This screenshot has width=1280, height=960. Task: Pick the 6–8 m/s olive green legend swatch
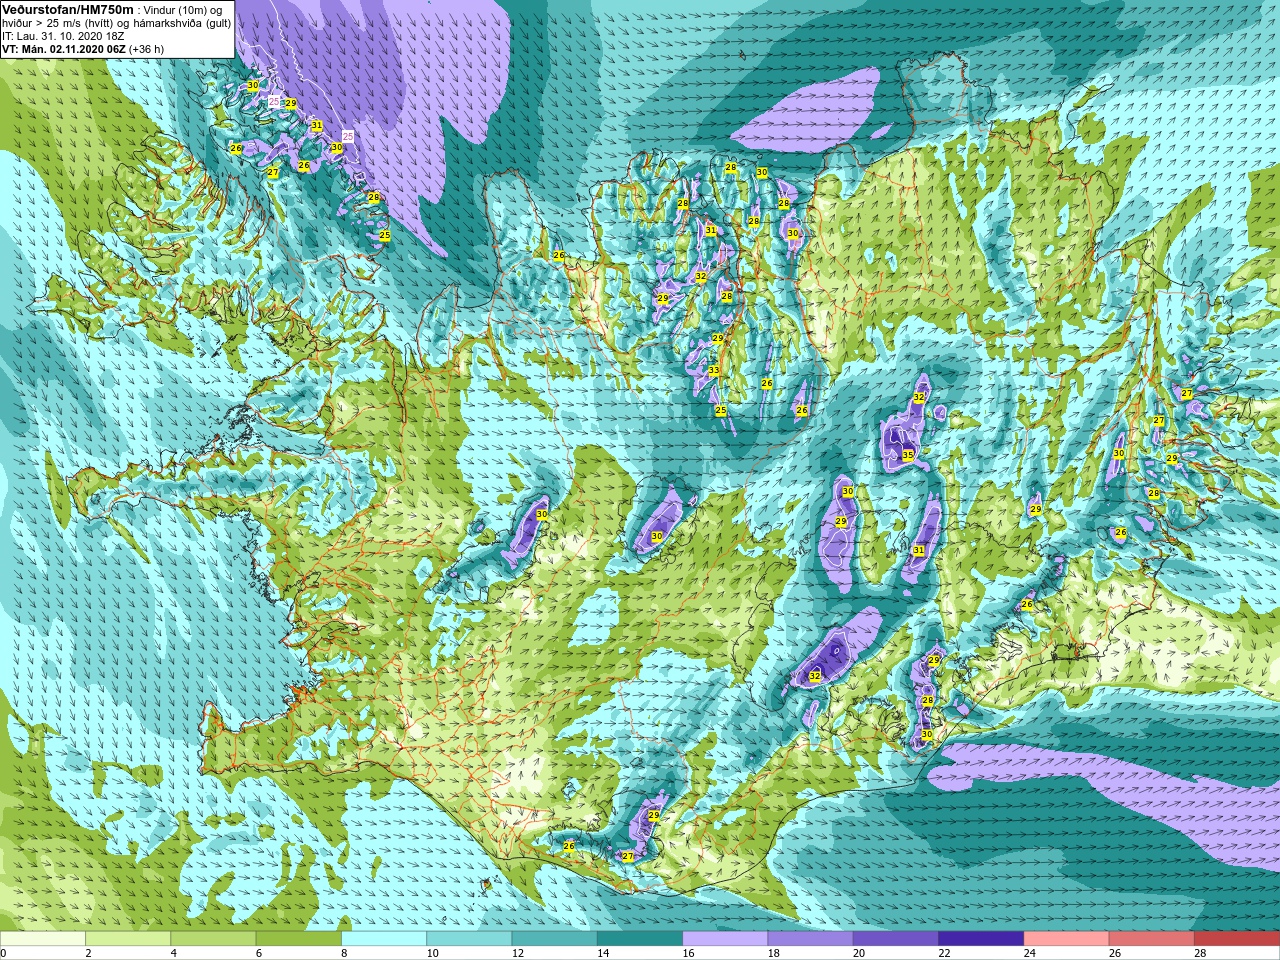[298, 939]
